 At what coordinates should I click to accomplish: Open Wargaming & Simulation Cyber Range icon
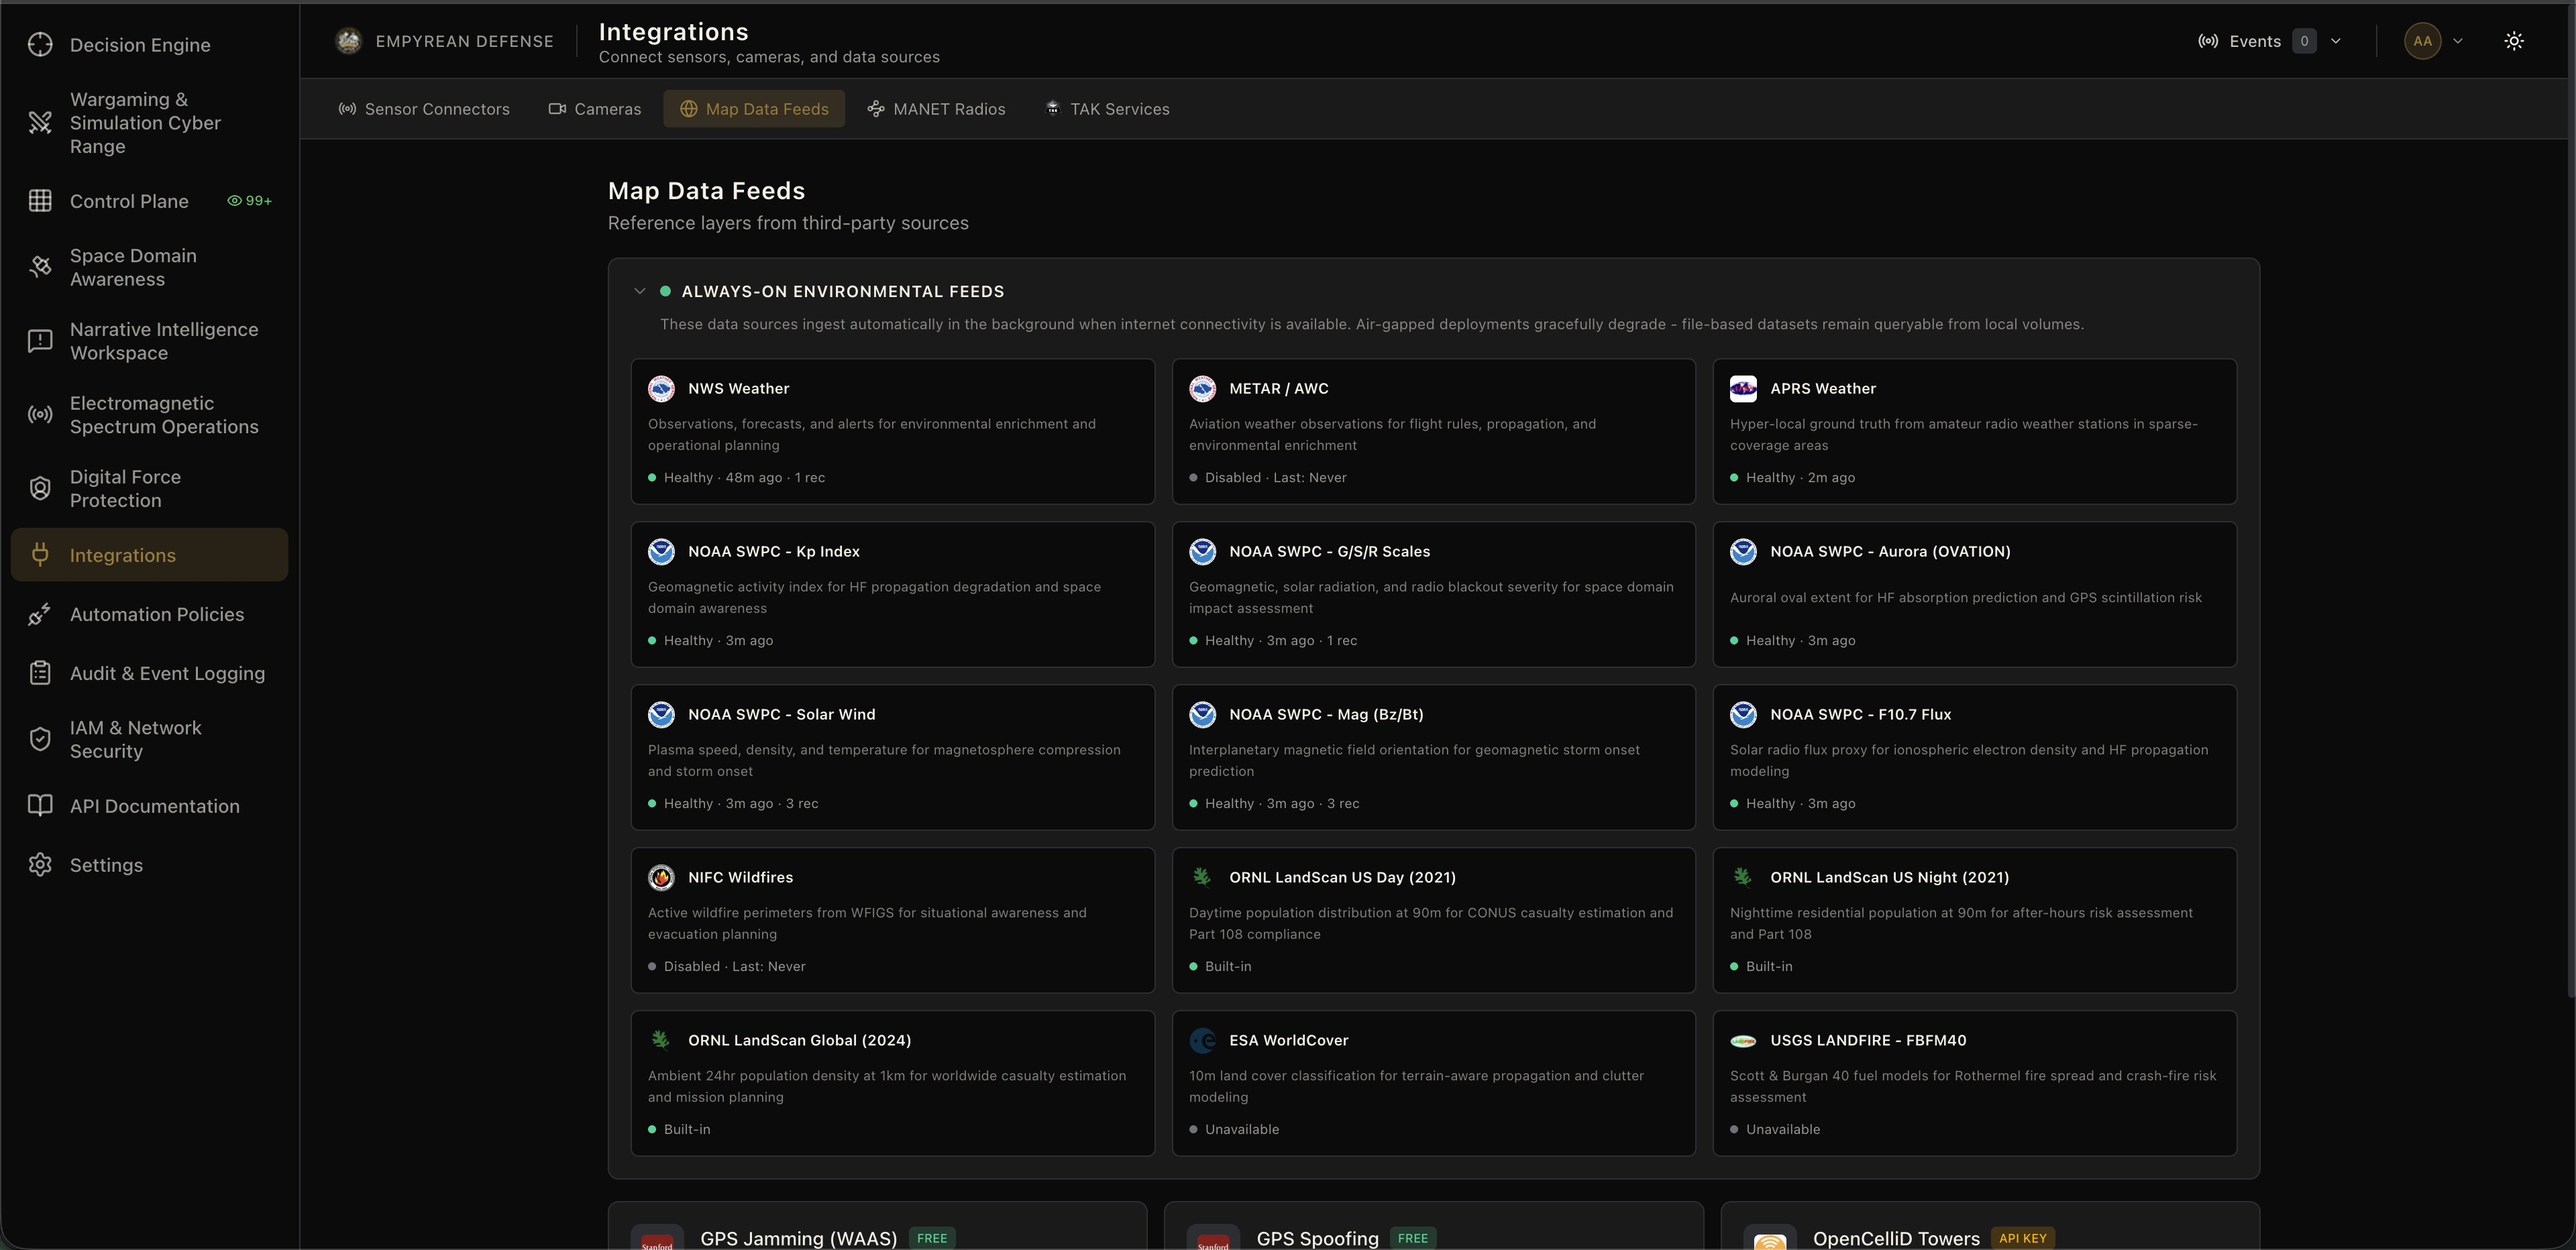(40, 123)
